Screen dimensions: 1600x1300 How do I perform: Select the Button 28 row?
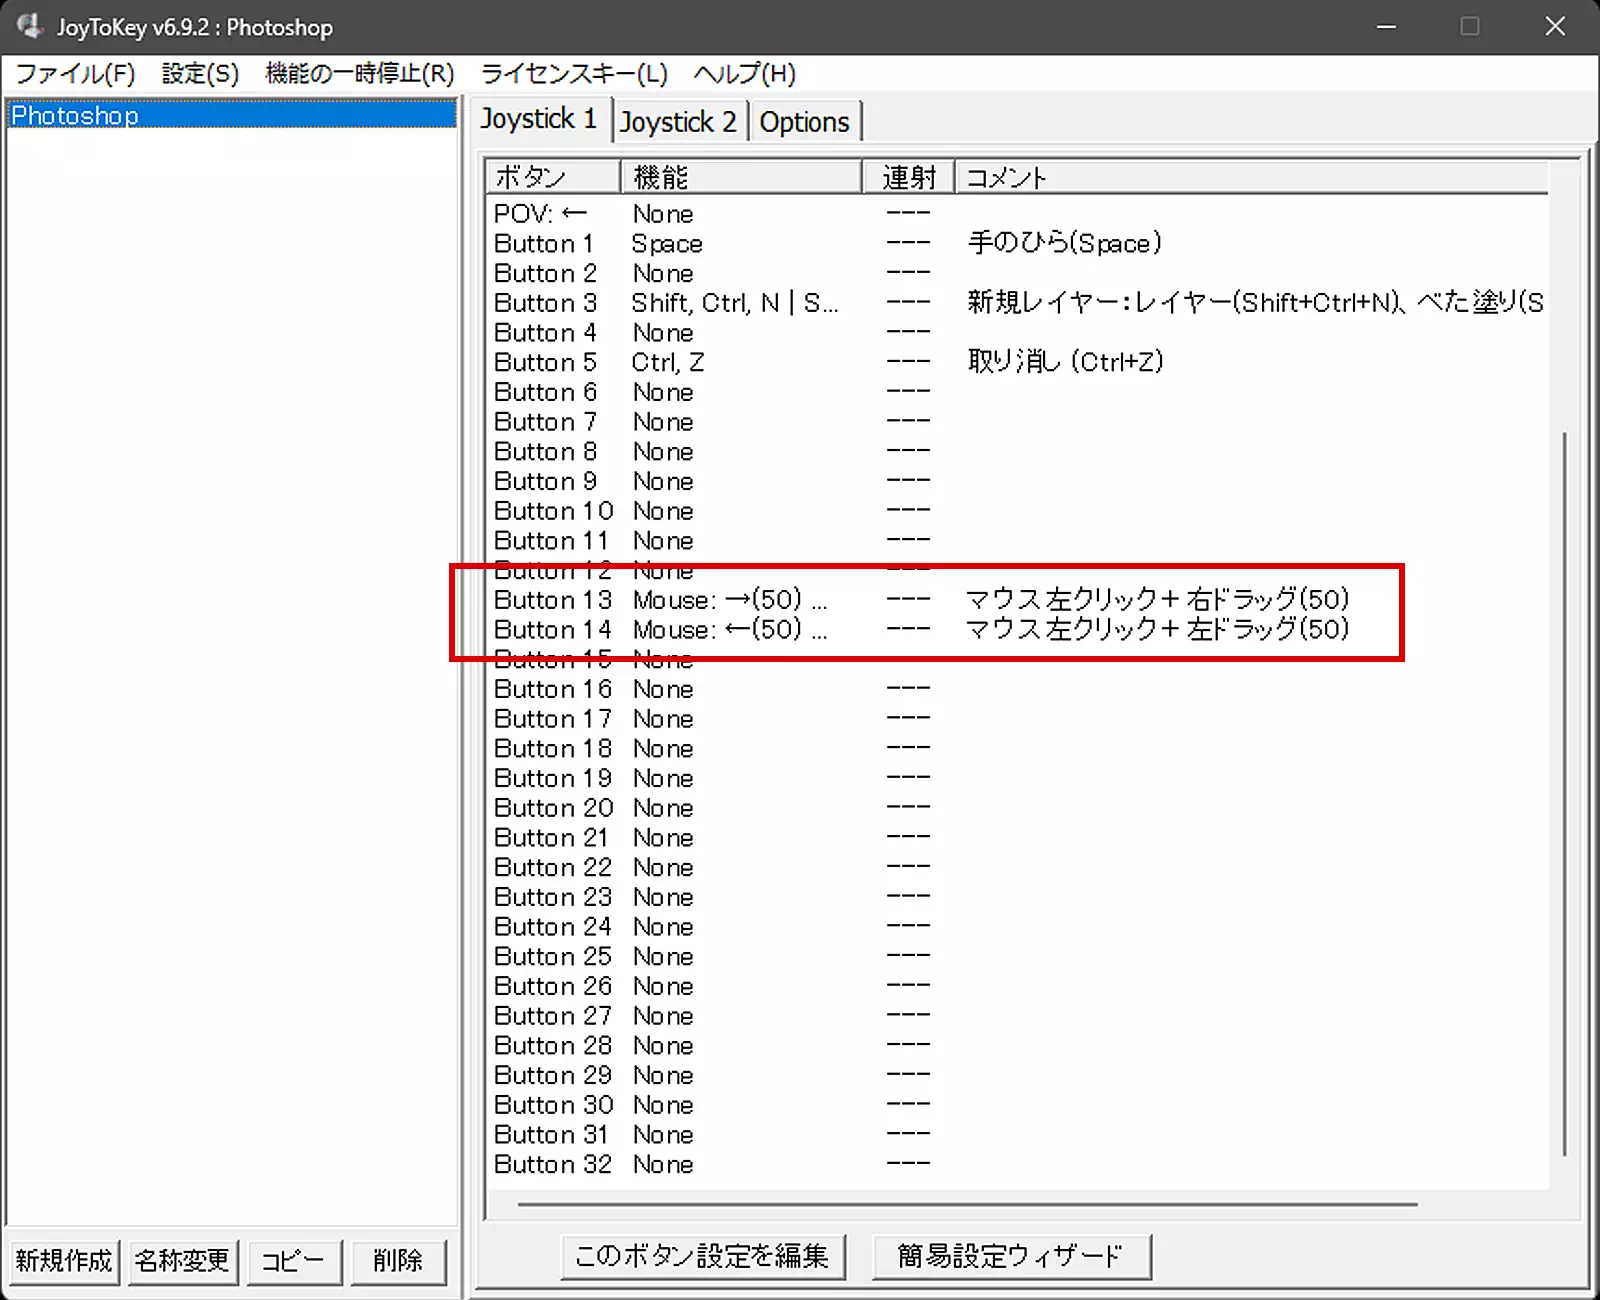pyautogui.click(x=1017, y=1046)
